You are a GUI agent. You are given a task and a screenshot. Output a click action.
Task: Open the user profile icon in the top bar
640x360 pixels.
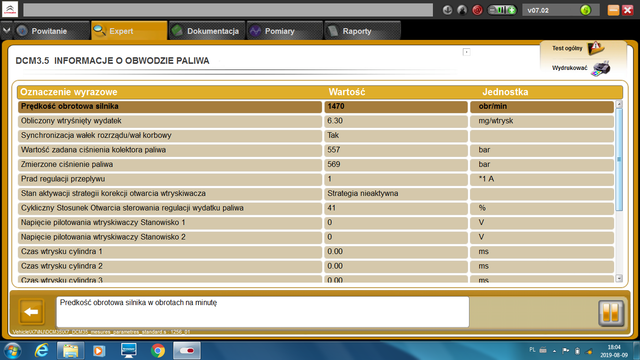462,10
